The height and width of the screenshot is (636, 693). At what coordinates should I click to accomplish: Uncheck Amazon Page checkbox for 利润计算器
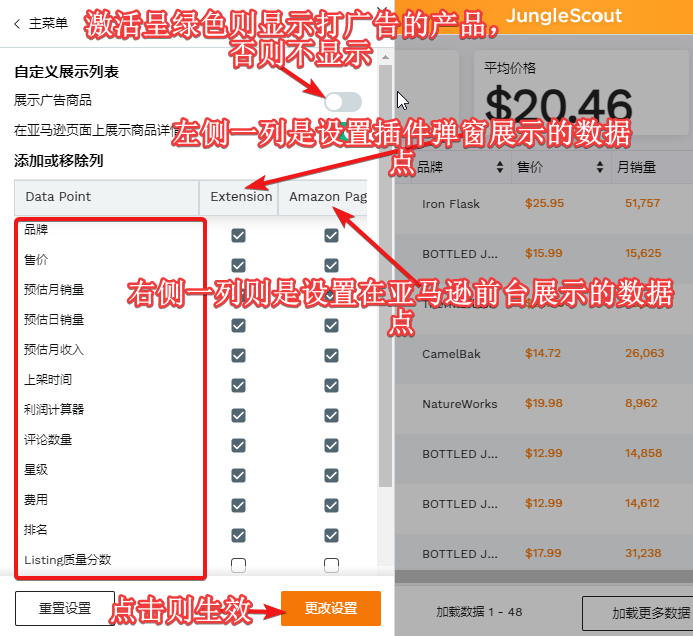(x=332, y=415)
